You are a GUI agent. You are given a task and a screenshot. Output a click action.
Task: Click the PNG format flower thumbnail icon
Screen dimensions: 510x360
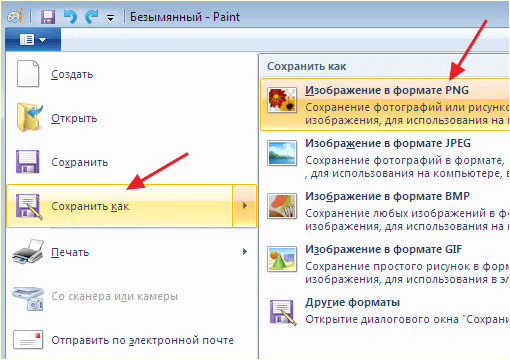282,100
